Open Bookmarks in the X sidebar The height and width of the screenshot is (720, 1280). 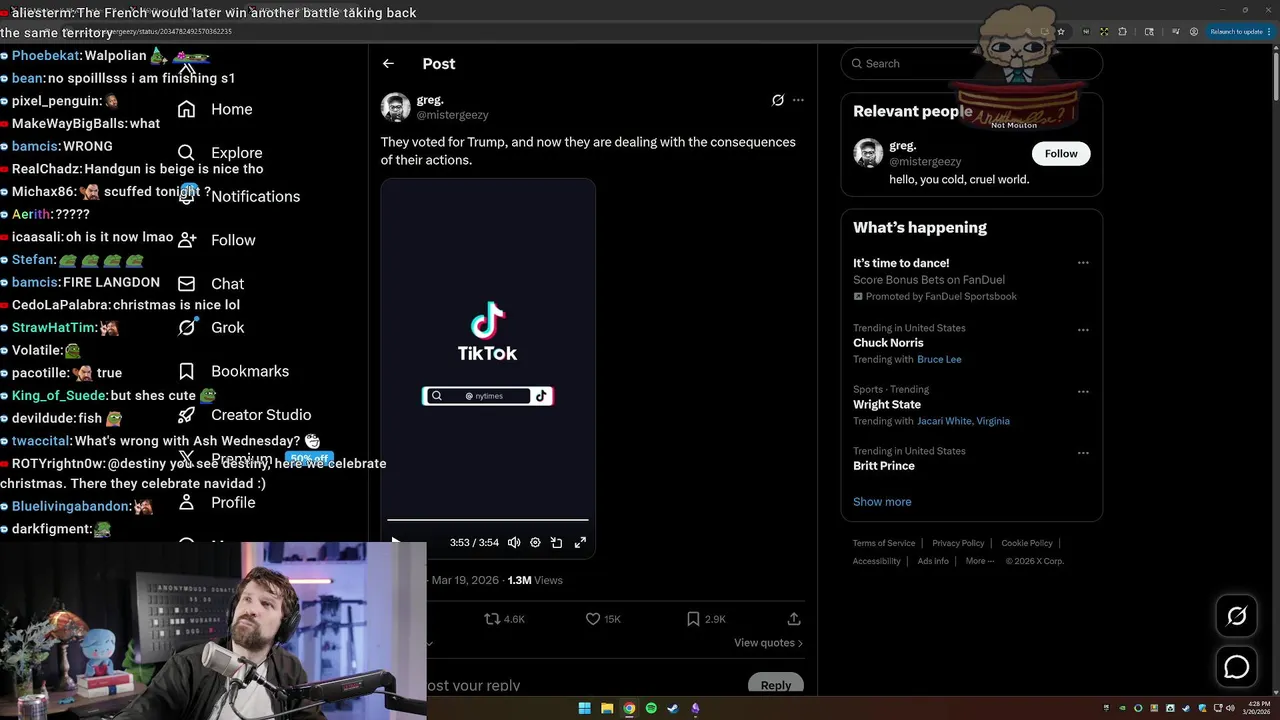tap(233, 371)
